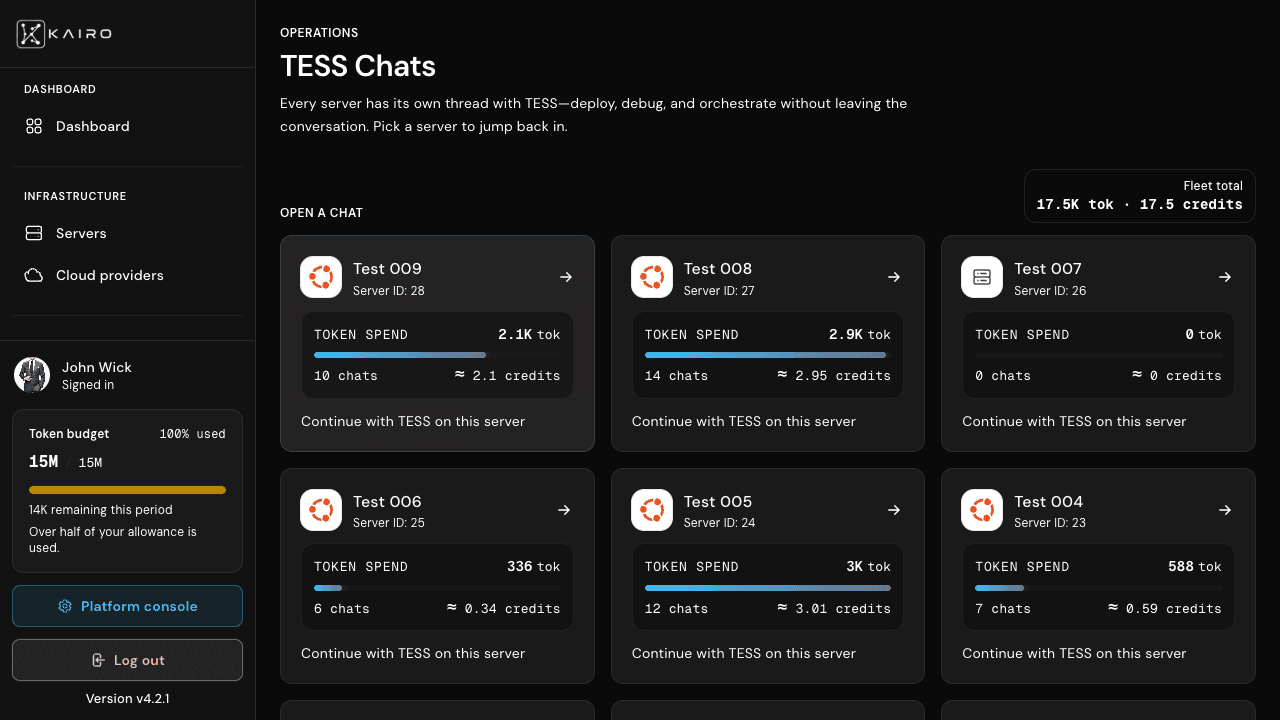Click 'Server ID: 26' text
The image size is (1280, 720).
[1050, 291]
